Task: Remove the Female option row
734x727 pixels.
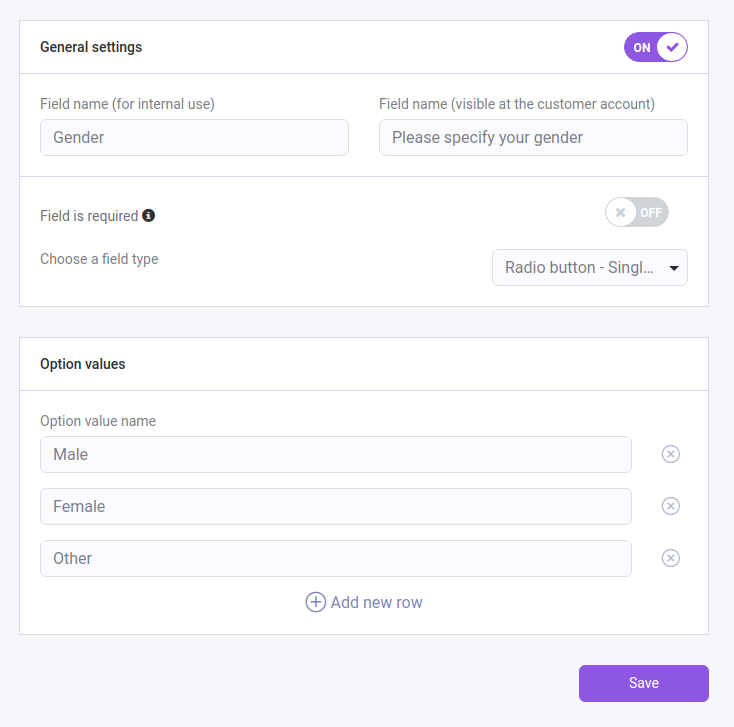Action: pos(671,506)
